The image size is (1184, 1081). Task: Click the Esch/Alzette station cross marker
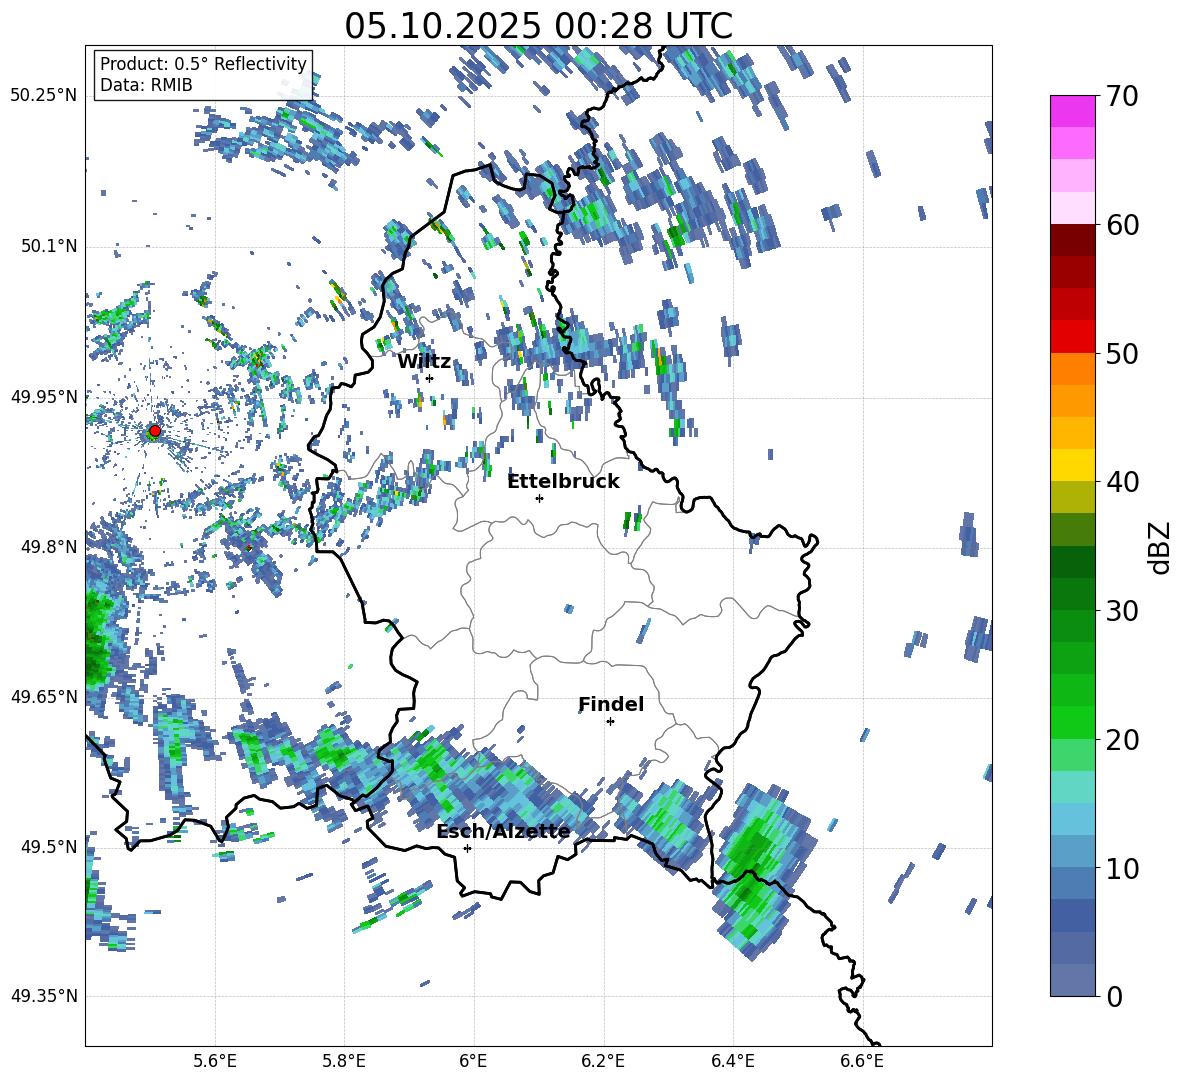click(x=467, y=848)
